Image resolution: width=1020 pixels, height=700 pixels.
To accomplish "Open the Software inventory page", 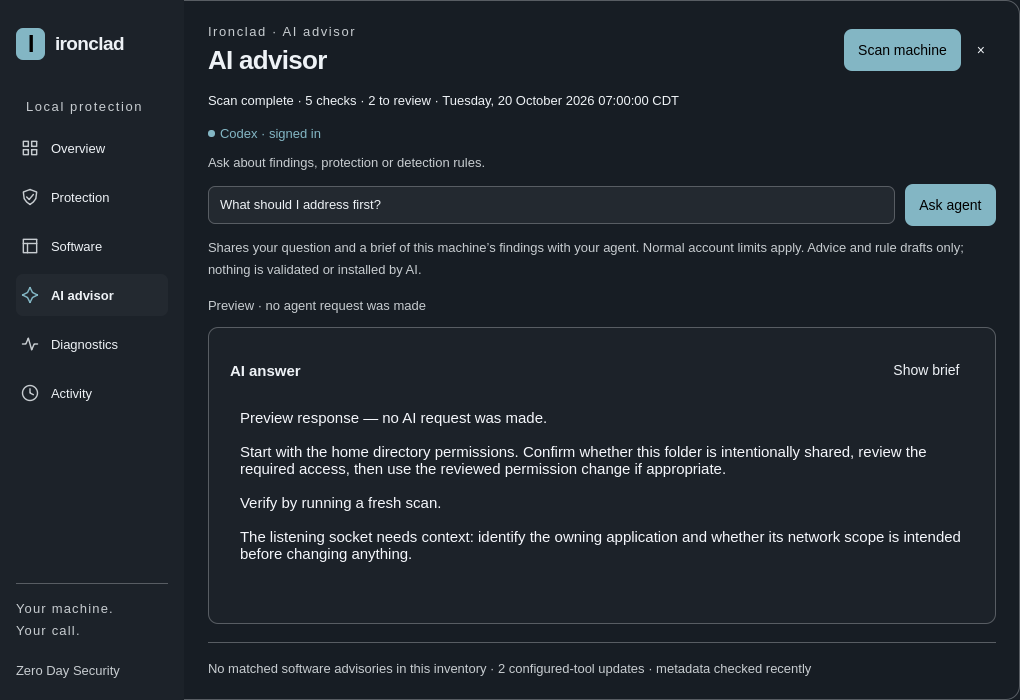I will pos(92,246).
